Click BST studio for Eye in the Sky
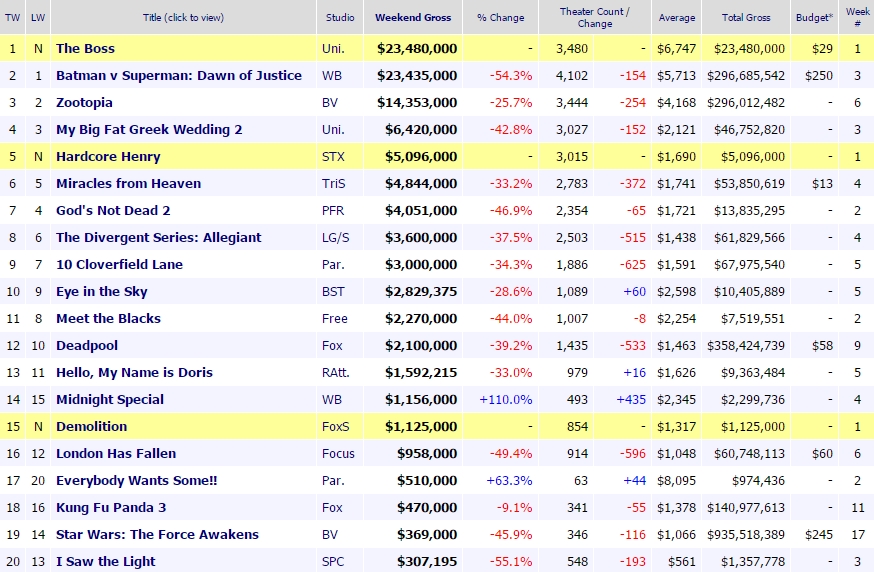This screenshot has height=572, width=874. 333,292
